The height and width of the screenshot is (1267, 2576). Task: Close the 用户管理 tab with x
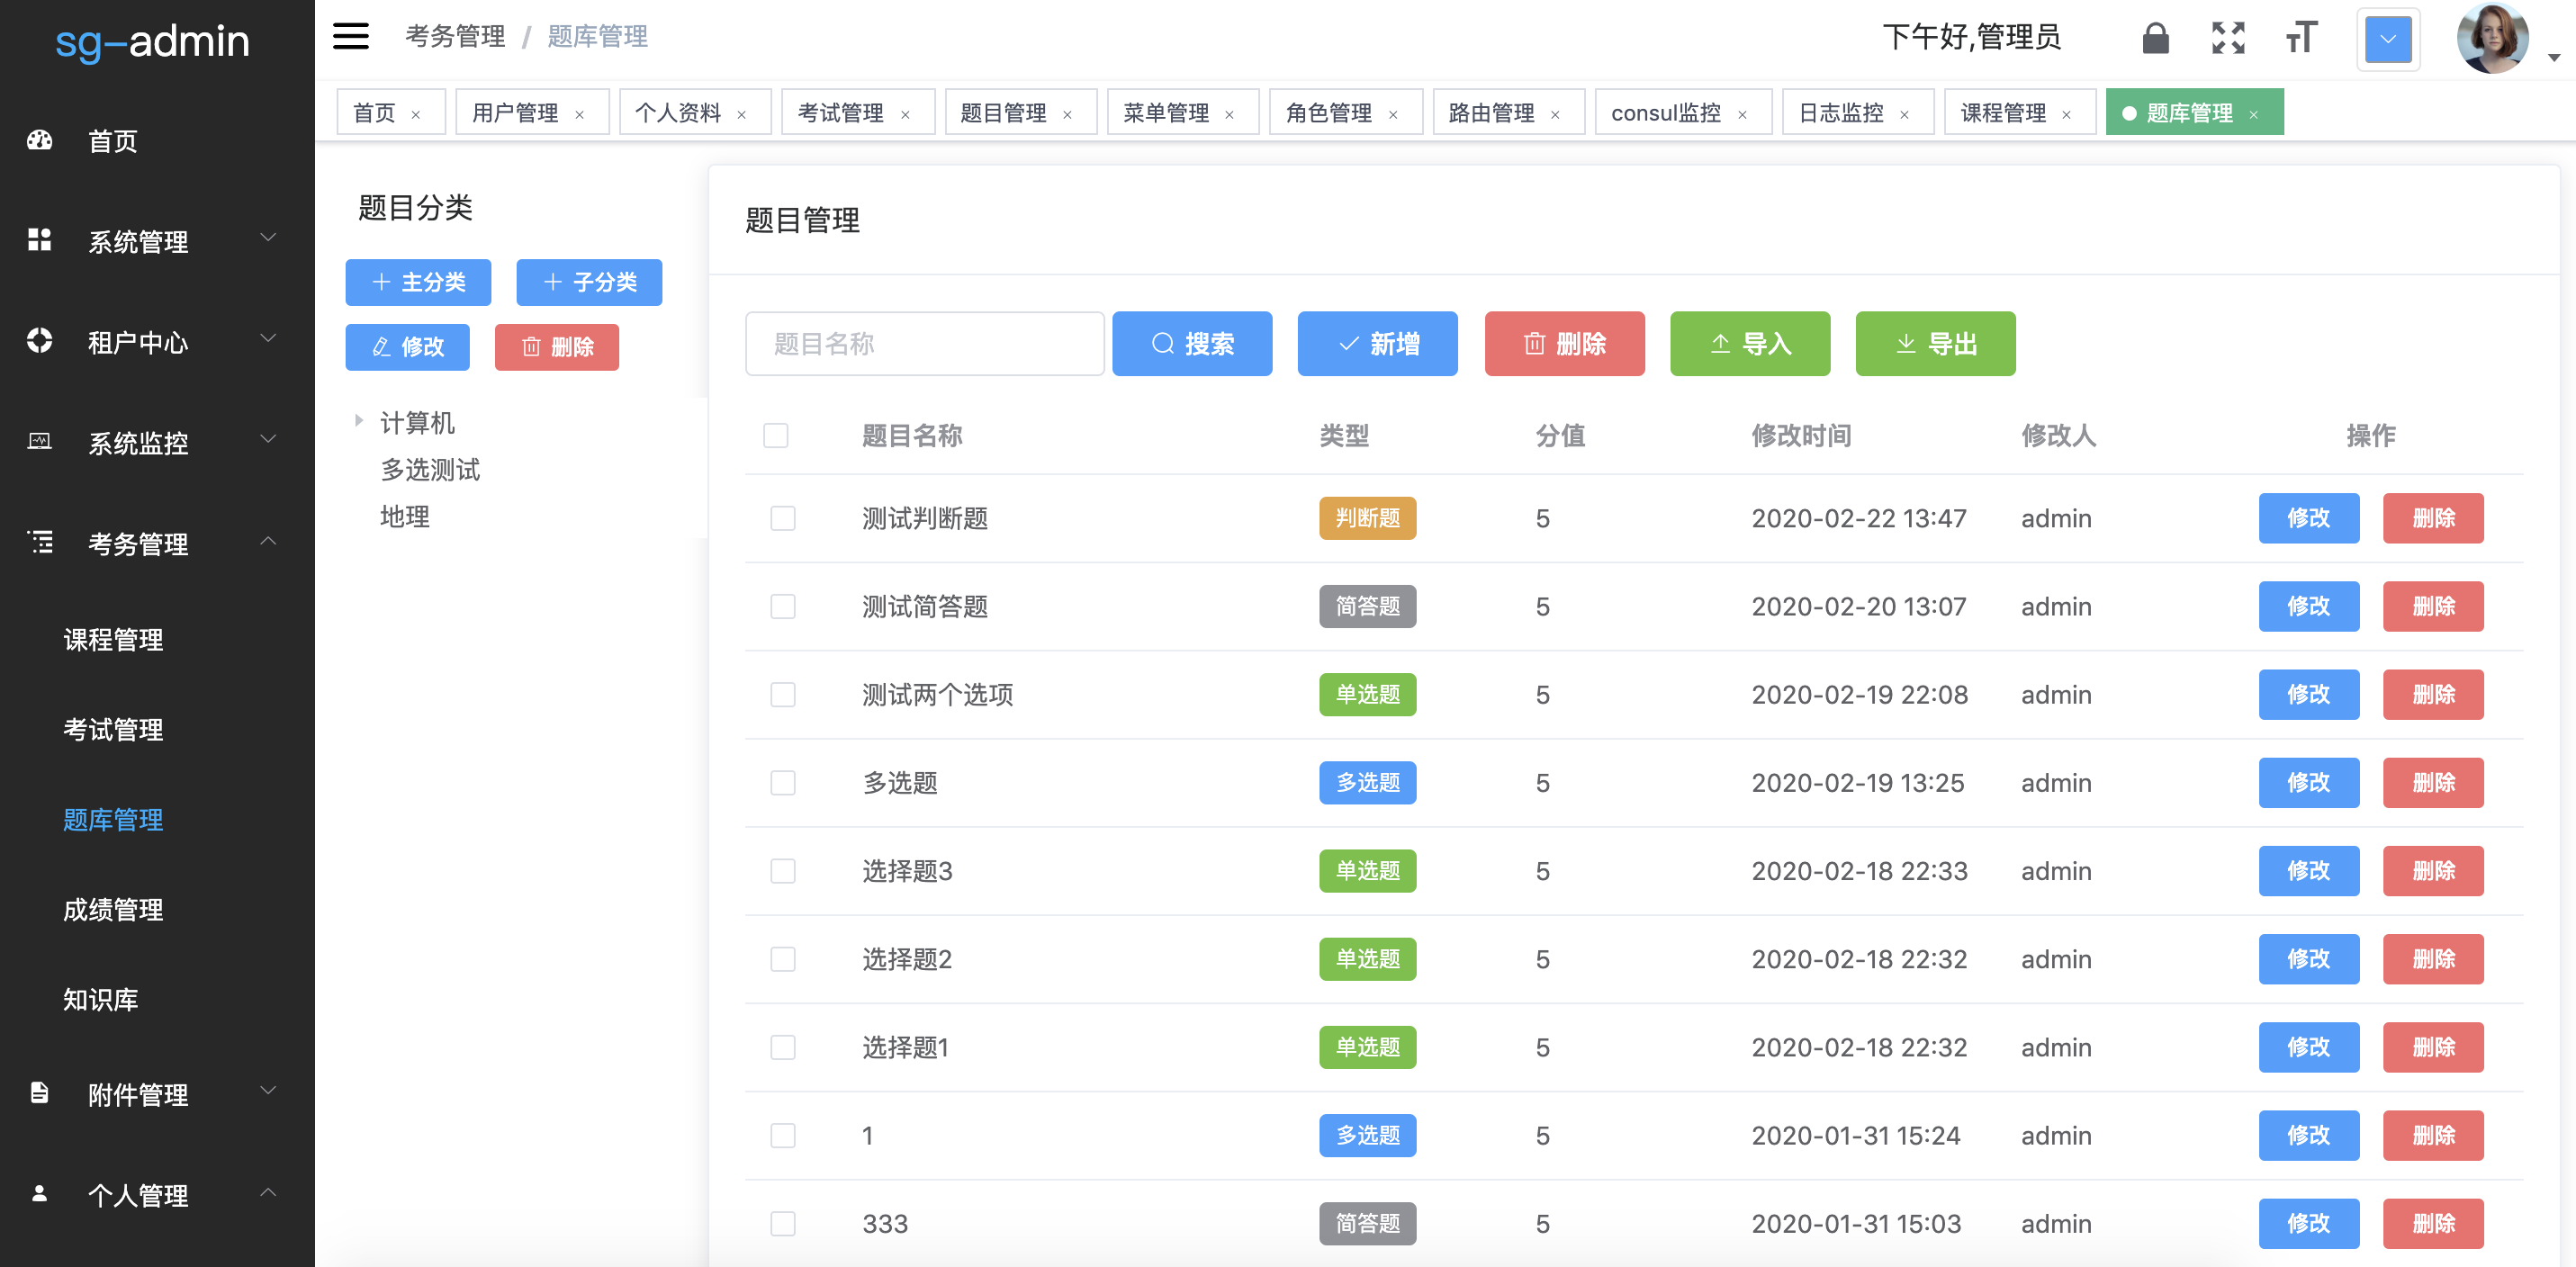[x=580, y=115]
